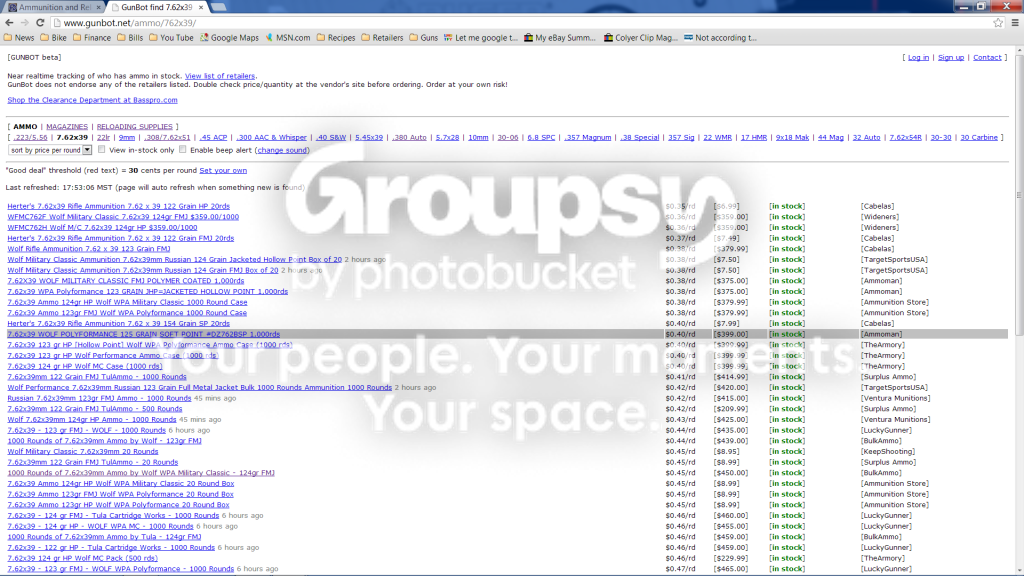This screenshot has width=1024, height=576.
Task: Click the address bar URL field
Action: point(522,23)
